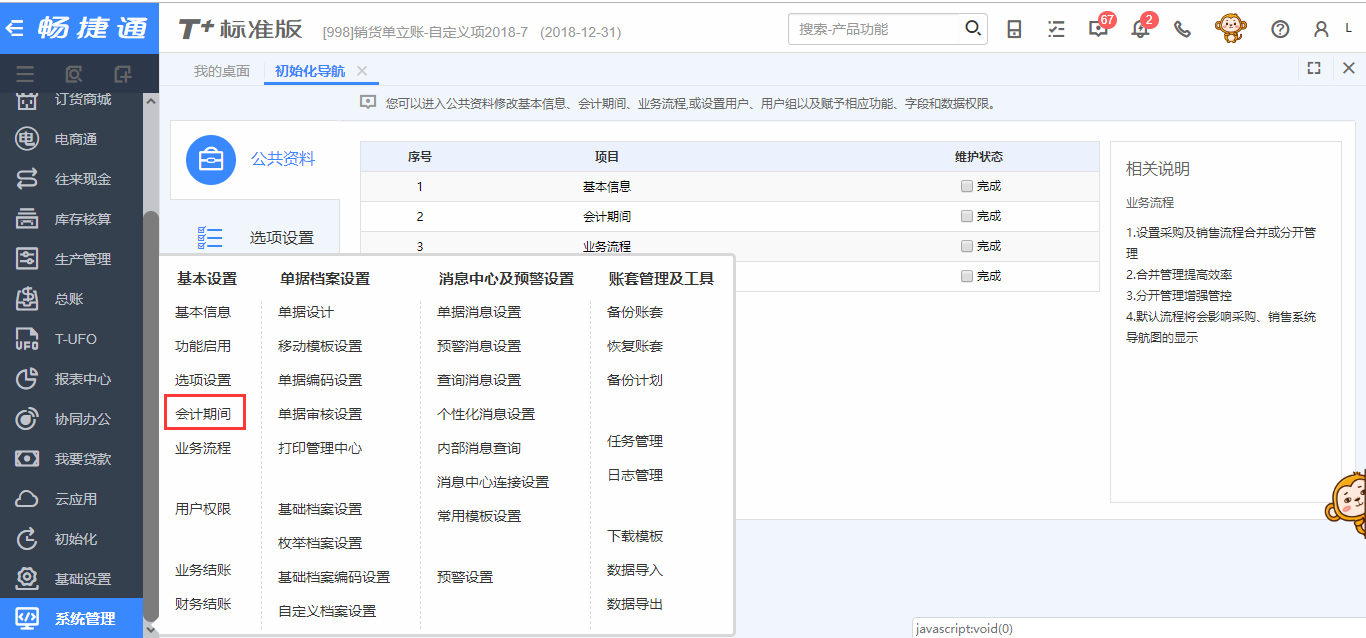Click the phone contact icon in header
This screenshot has height=638, width=1366.
tap(1182, 29)
